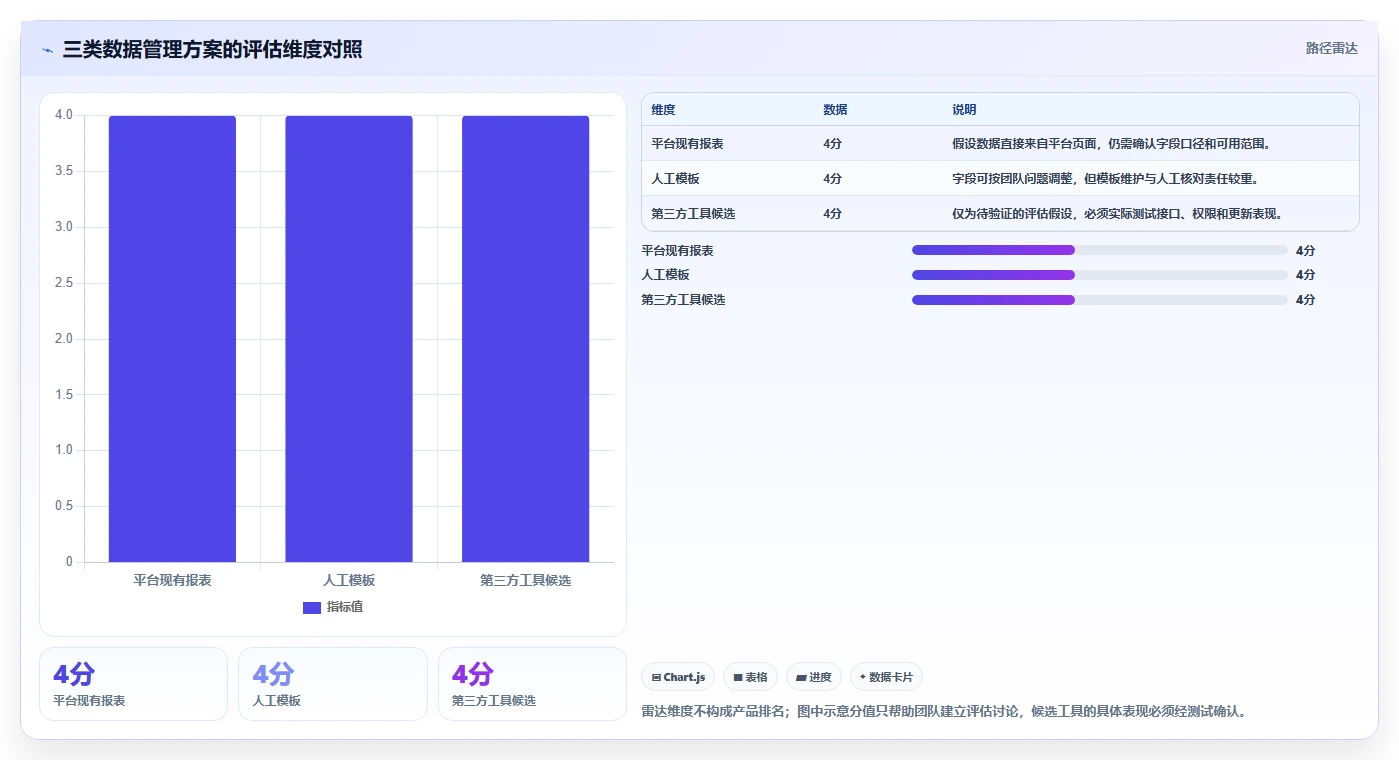Select the 数据卡片 tag chip
Image resolution: width=1399 pixels, height=760 pixels.
(x=886, y=677)
